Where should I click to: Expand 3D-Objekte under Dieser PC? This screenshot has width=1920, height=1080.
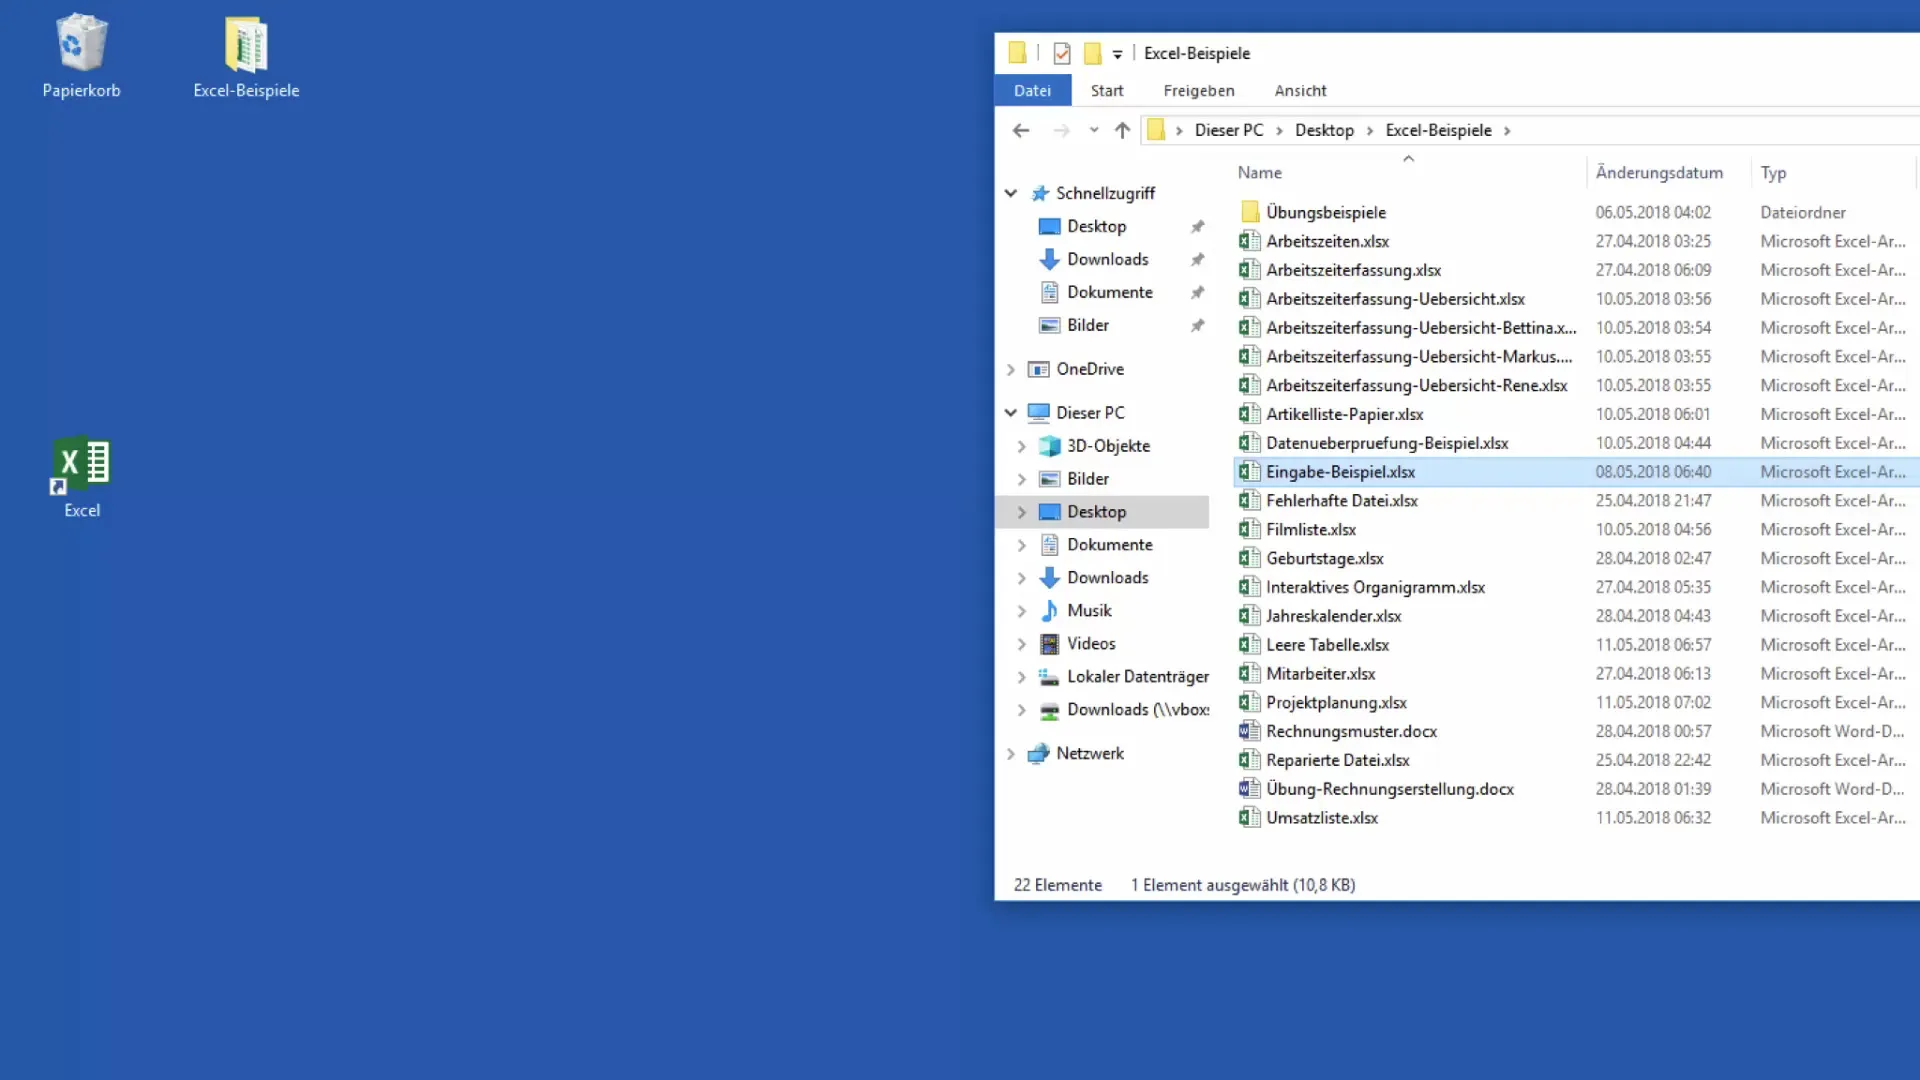[1022, 444]
